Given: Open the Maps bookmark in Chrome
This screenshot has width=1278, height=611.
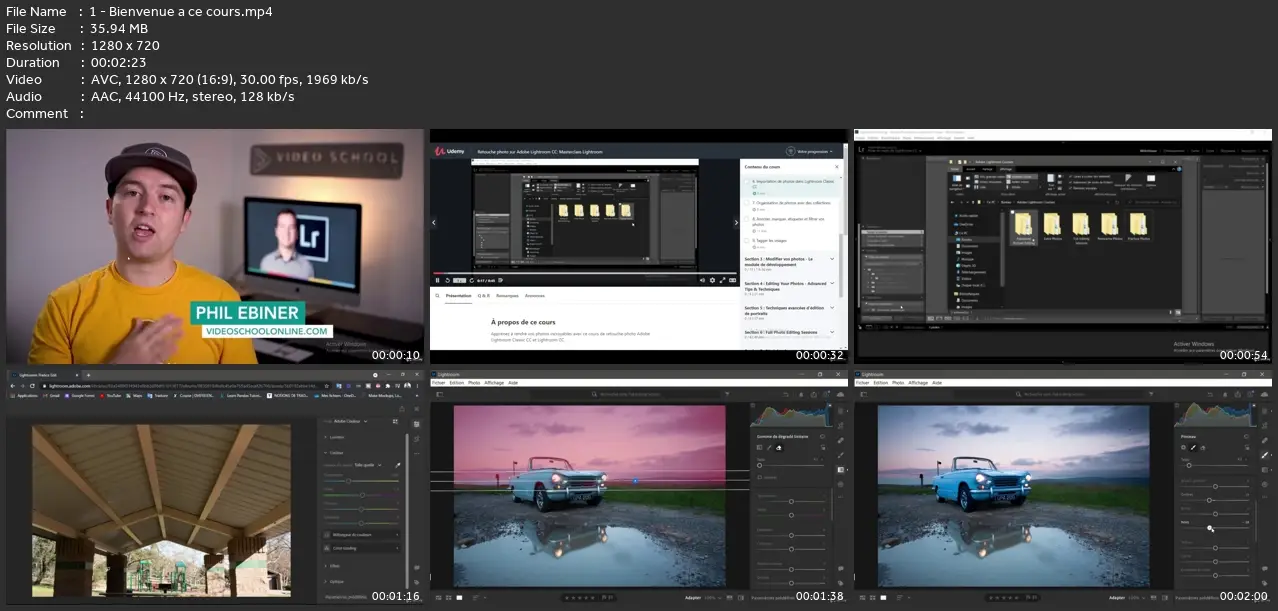Looking at the screenshot, I should point(134,396).
